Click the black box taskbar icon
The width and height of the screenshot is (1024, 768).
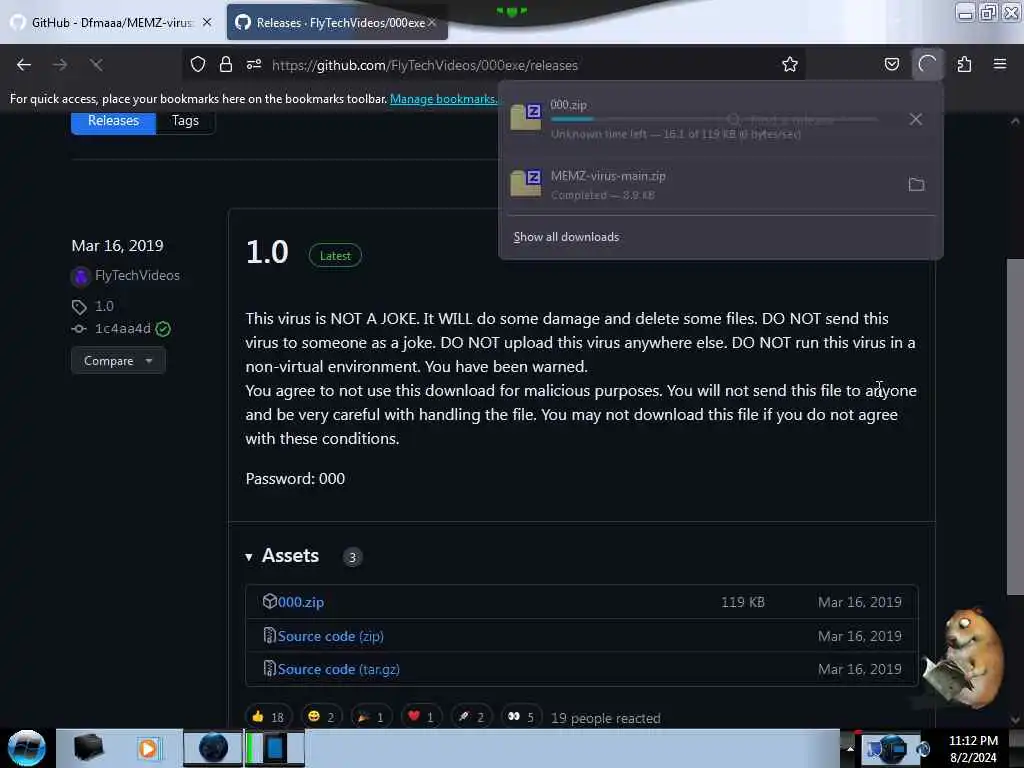88,747
